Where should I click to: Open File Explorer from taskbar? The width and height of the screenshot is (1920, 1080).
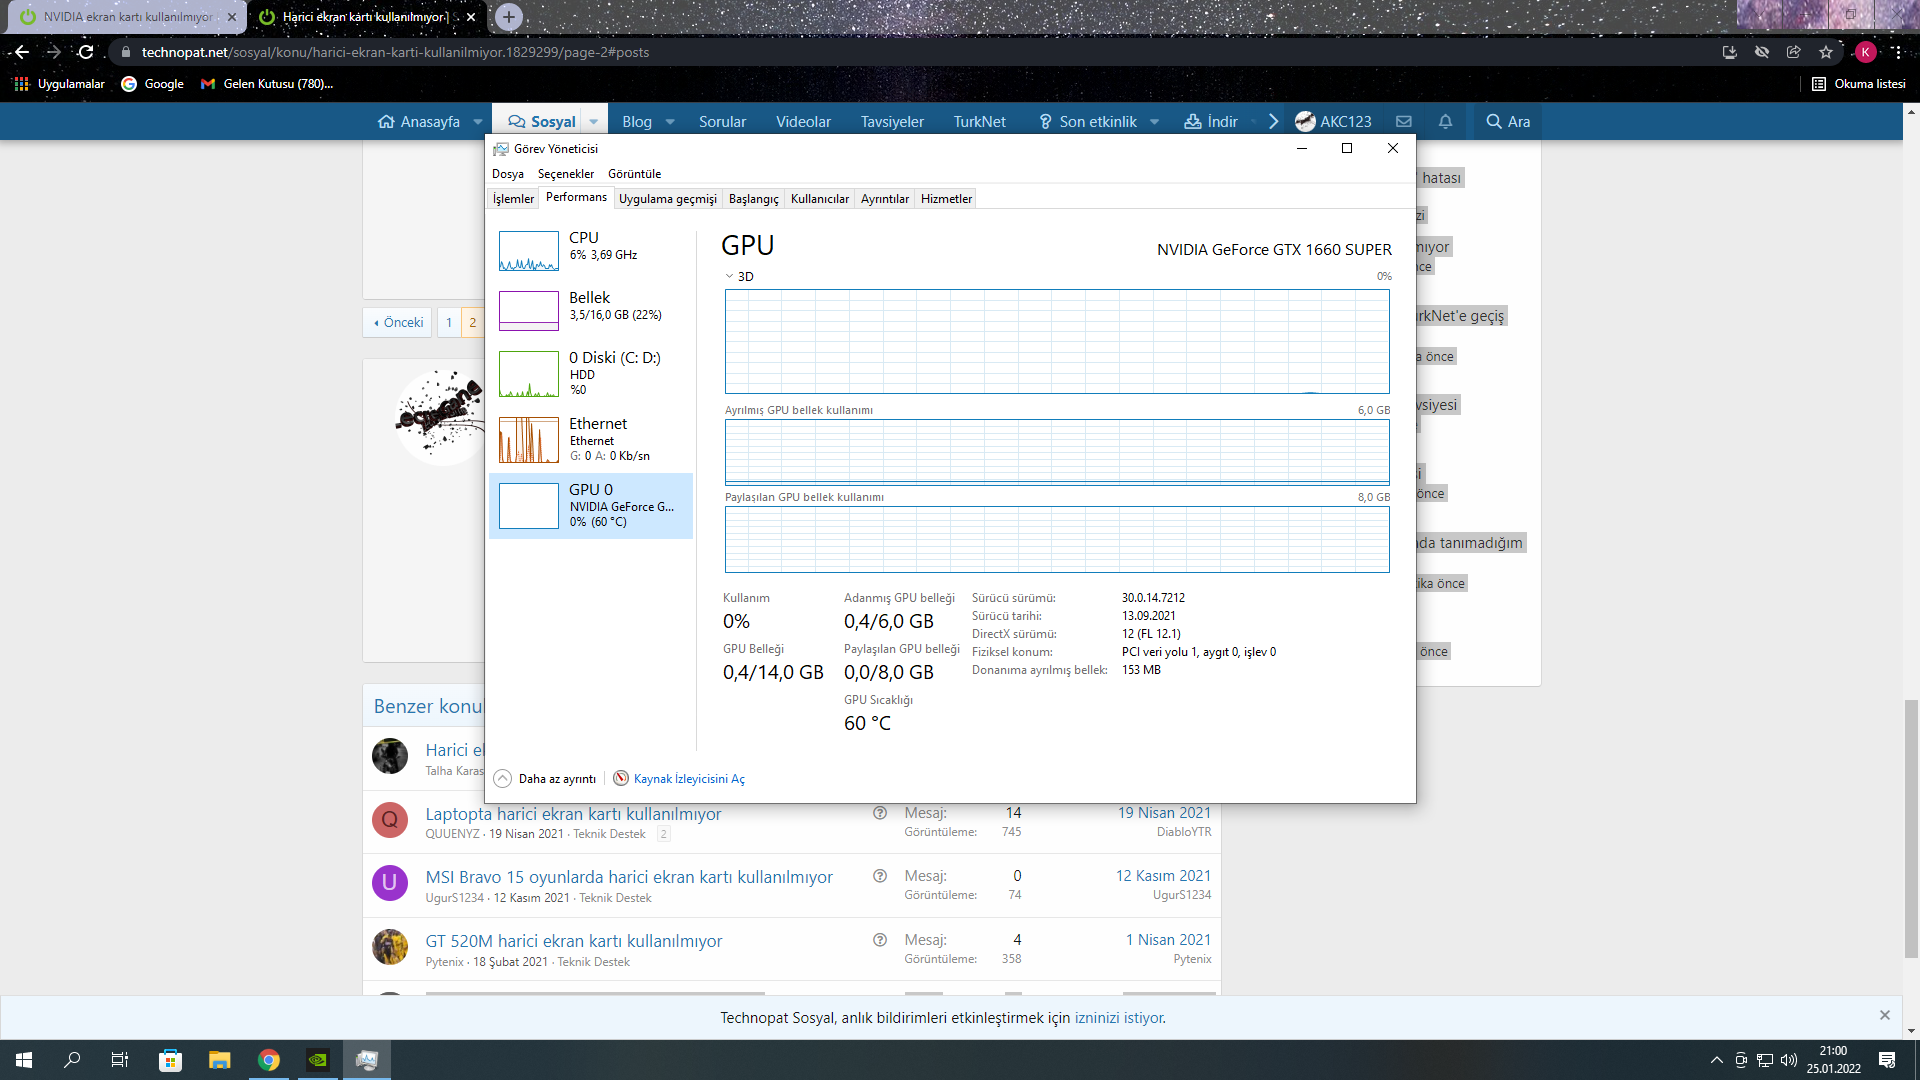coord(219,1060)
